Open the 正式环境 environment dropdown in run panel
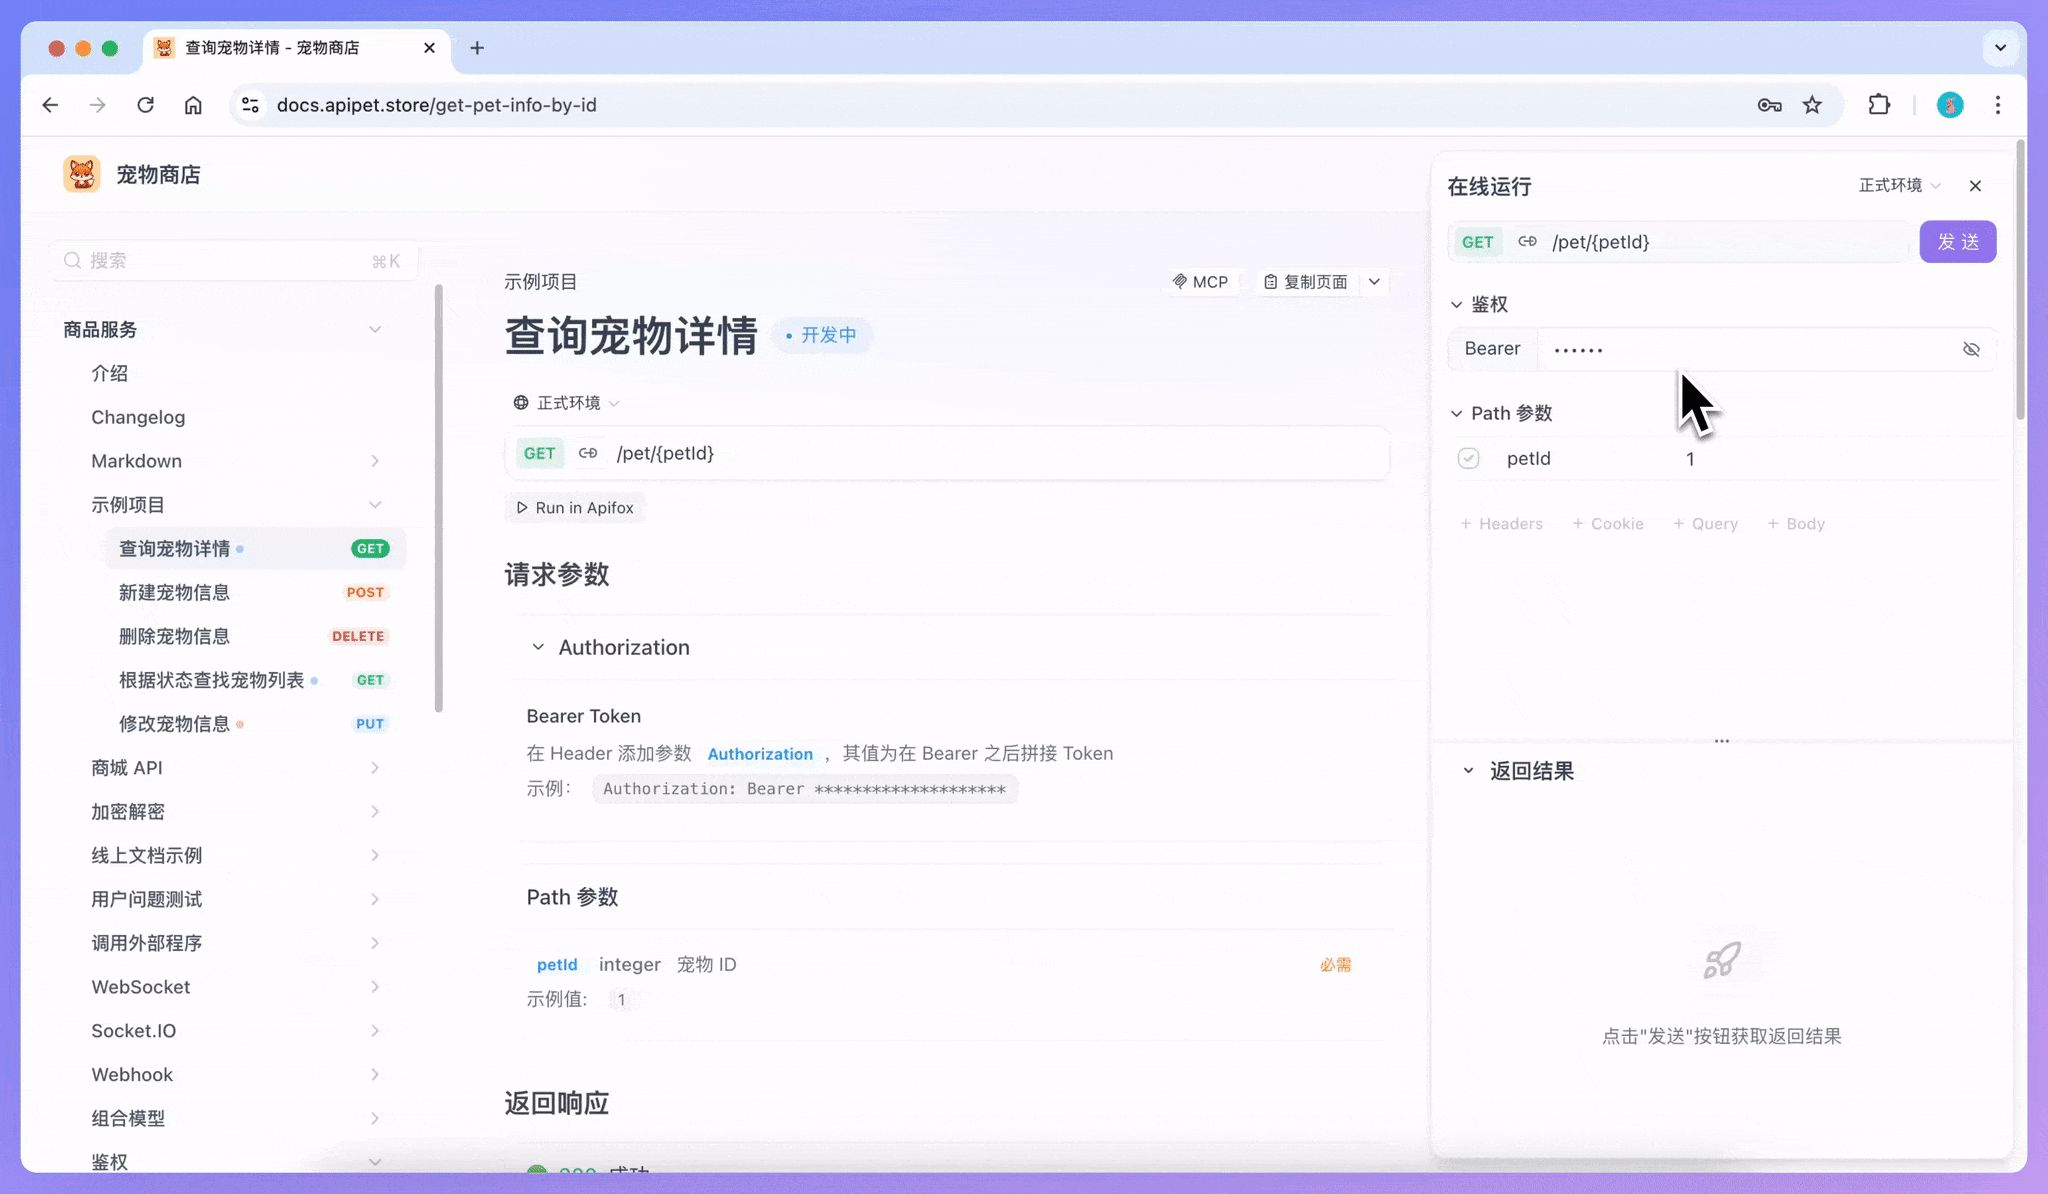2048x1194 pixels. [x=1896, y=185]
